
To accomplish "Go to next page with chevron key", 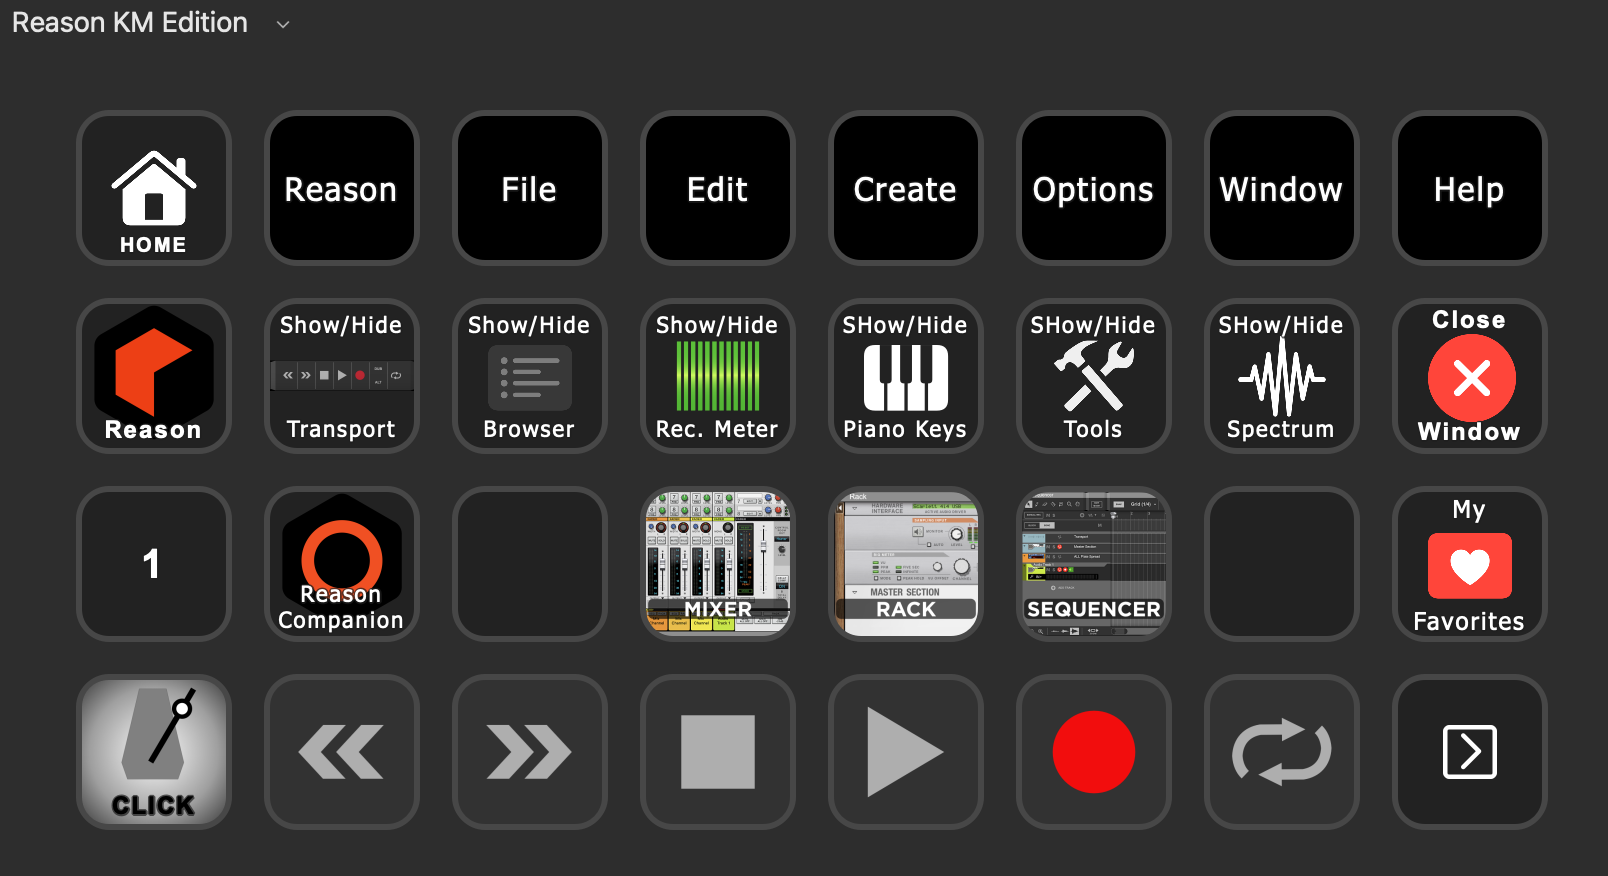I will 1470,752.
